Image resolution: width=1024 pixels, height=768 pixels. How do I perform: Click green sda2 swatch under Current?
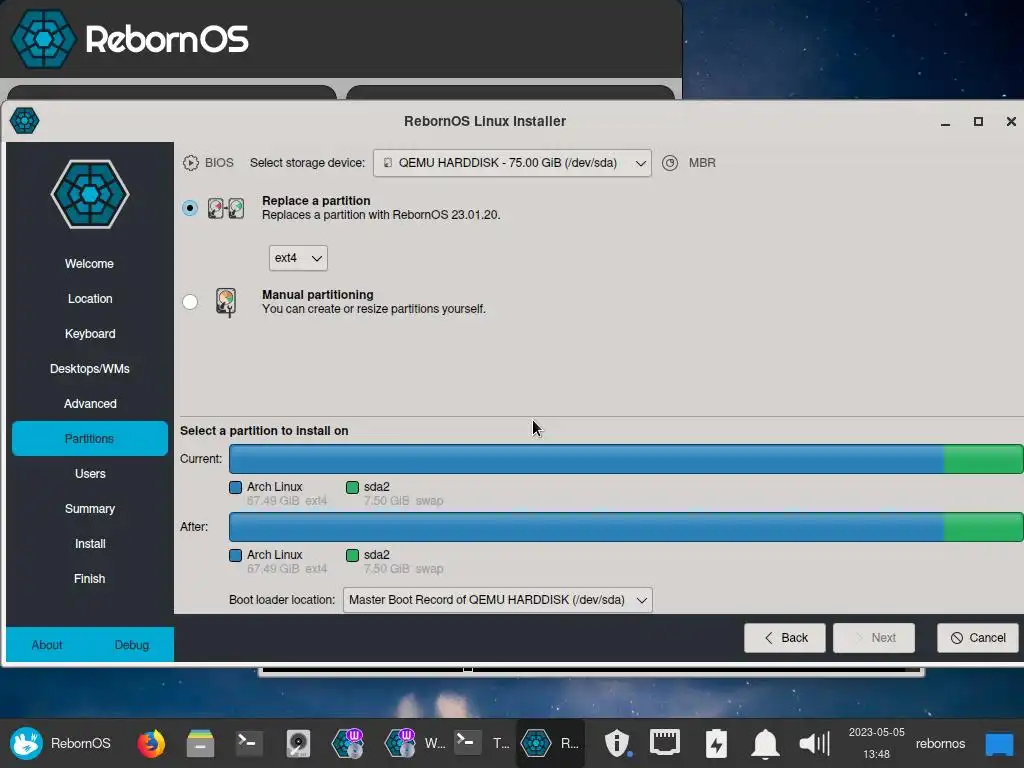tap(353, 487)
